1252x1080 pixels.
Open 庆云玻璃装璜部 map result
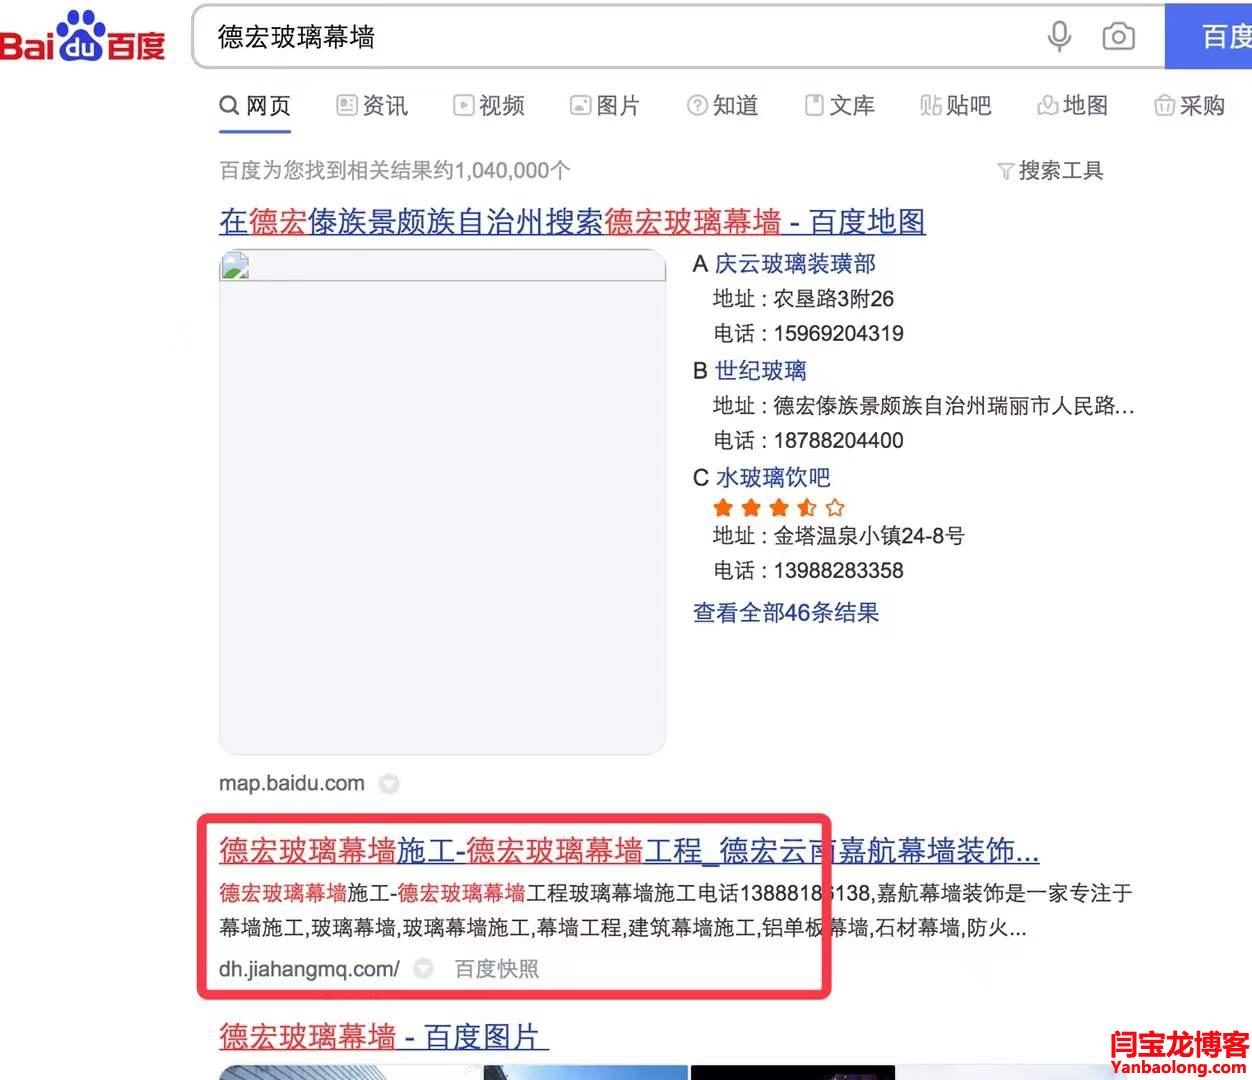(795, 264)
